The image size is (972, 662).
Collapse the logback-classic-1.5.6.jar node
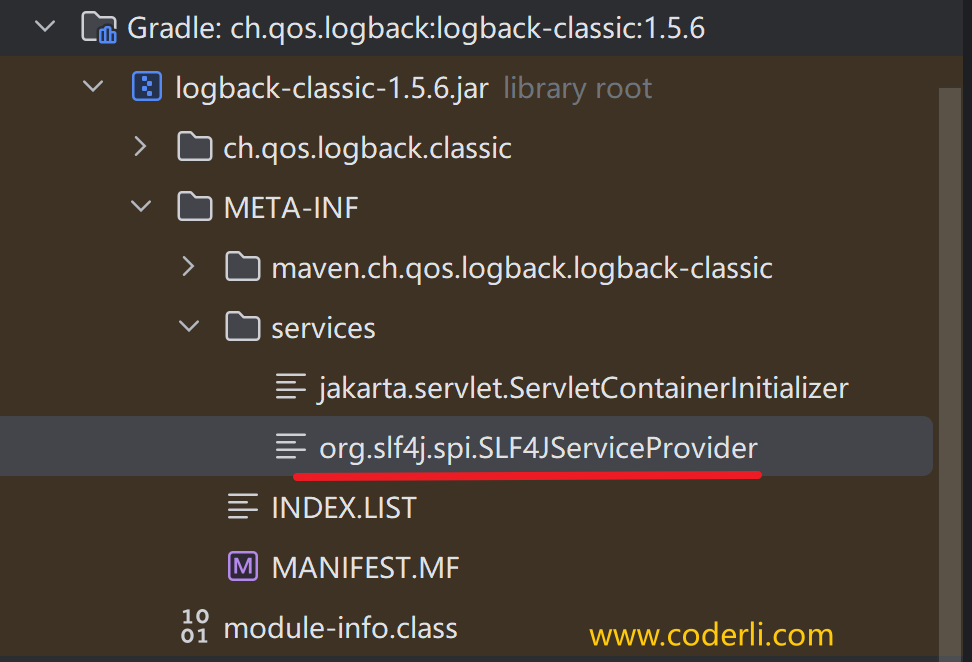click(93, 87)
